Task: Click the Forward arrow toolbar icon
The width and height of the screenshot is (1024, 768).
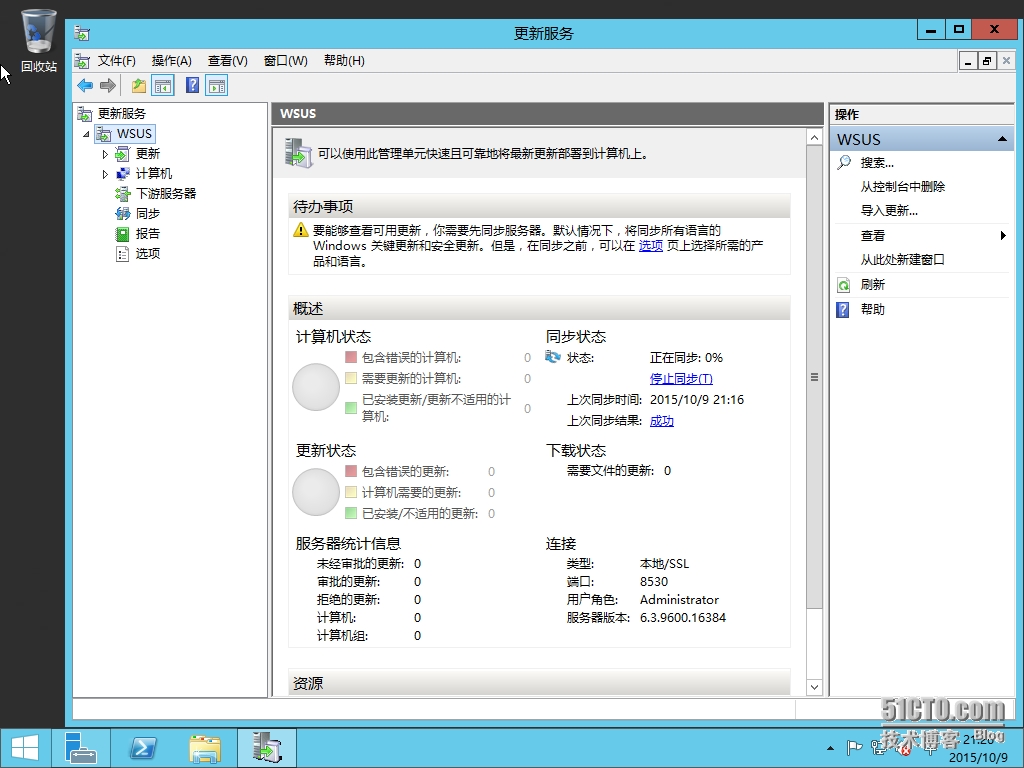Action: tap(108, 86)
